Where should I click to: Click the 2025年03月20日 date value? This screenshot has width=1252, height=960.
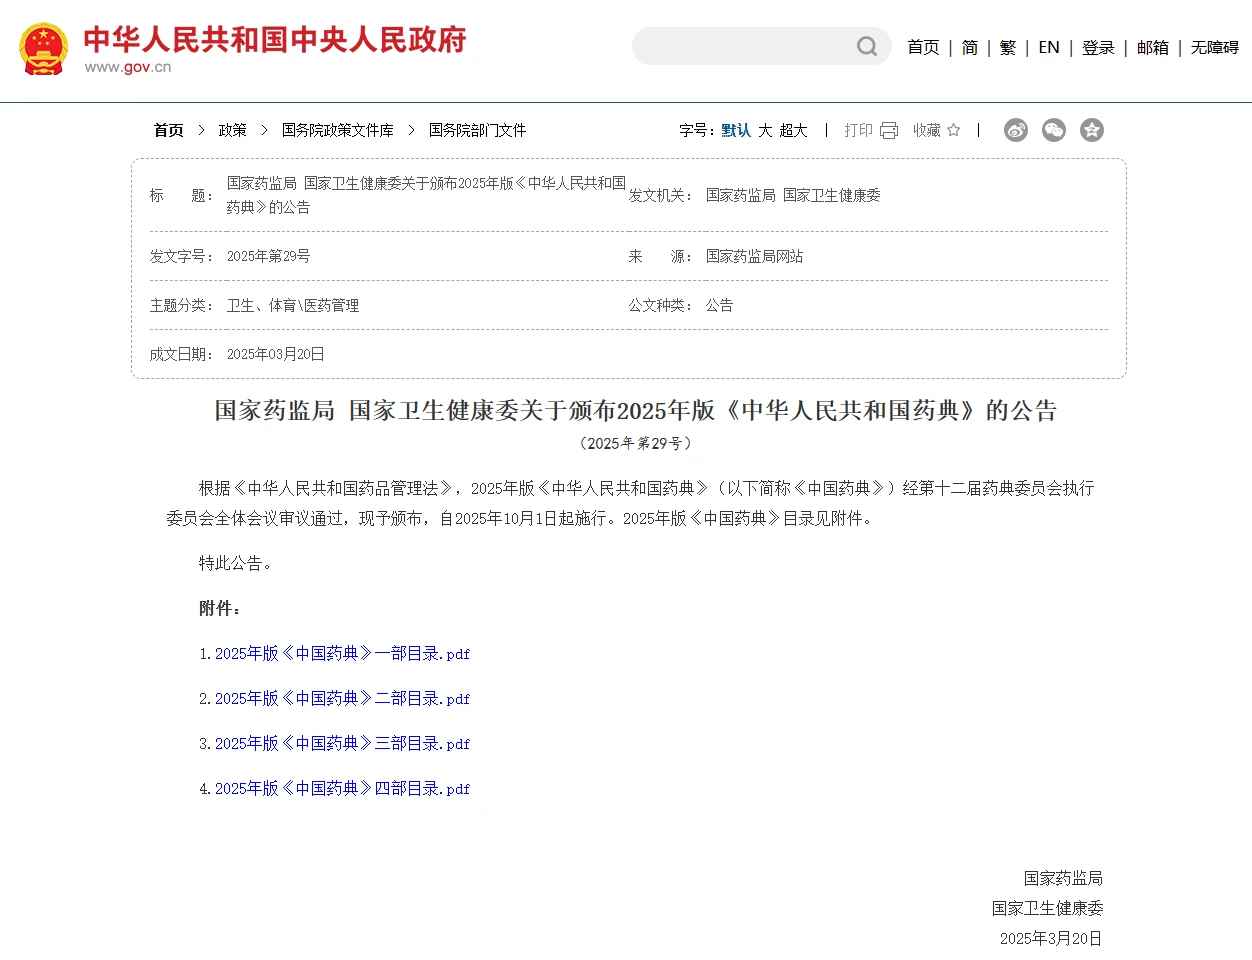(x=275, y=354)
